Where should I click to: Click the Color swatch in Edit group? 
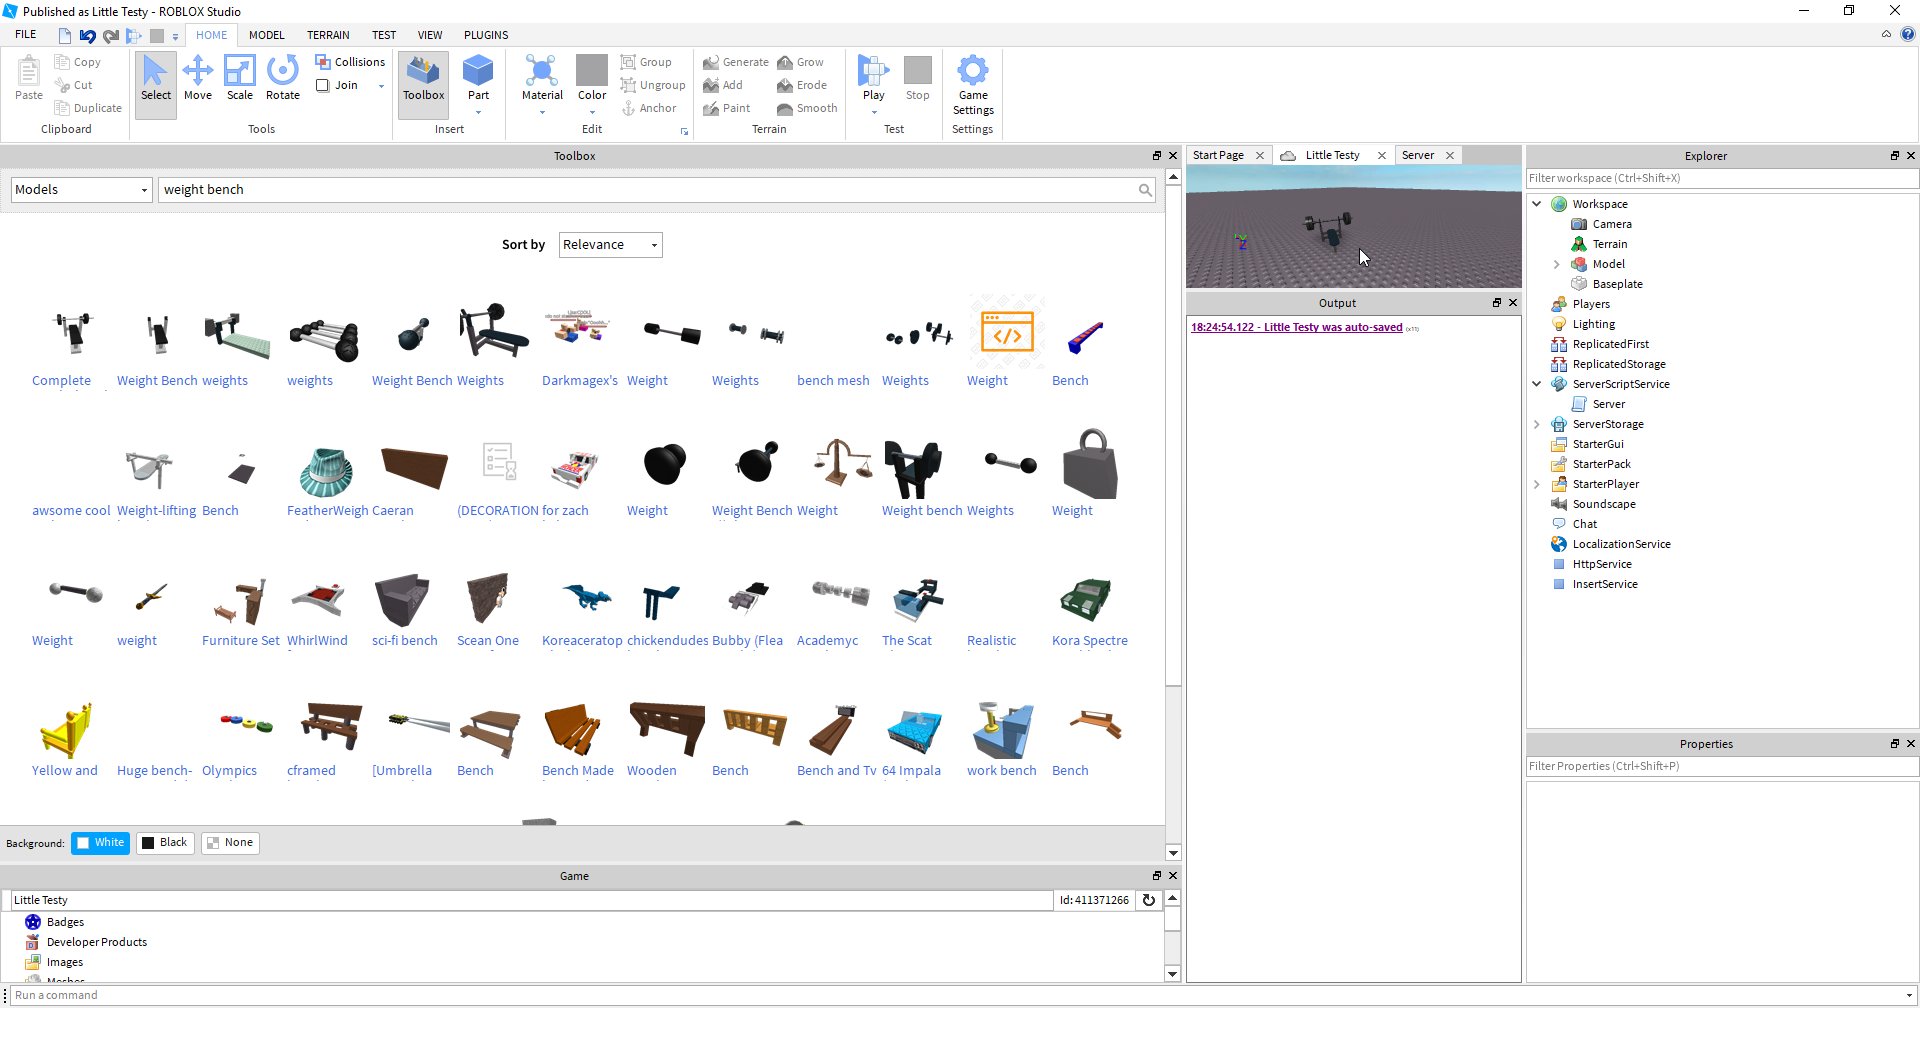(592, 70)
